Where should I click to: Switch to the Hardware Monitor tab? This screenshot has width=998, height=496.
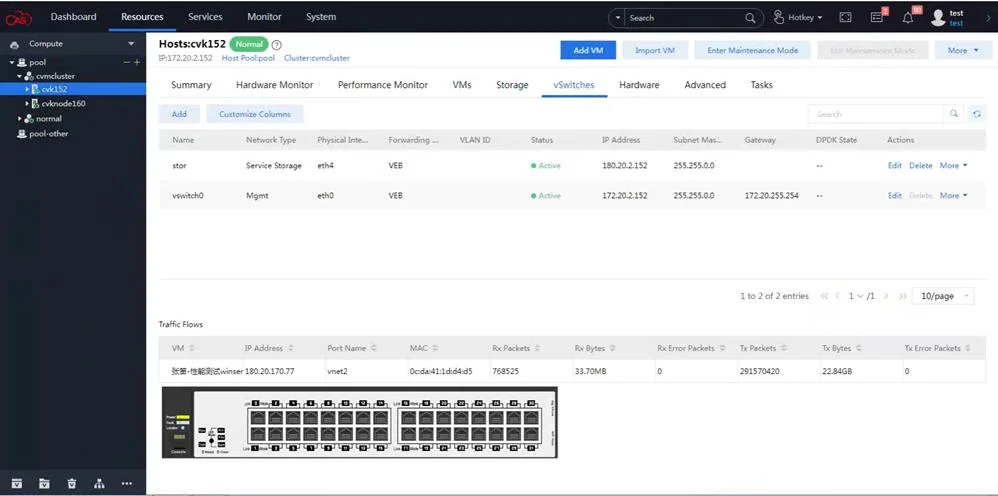point(274,85)
